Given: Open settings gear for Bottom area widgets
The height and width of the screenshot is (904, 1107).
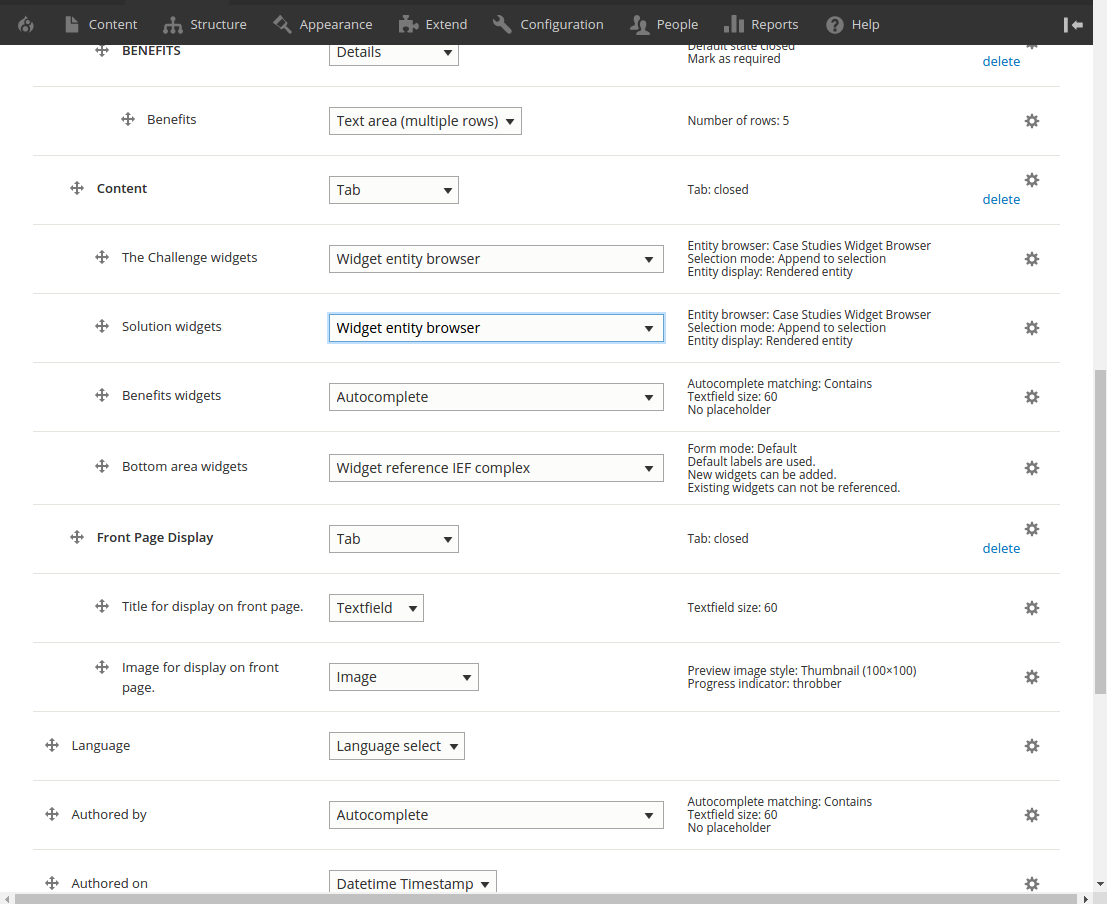Looking at the screenshot, I should pos(1031,468).
